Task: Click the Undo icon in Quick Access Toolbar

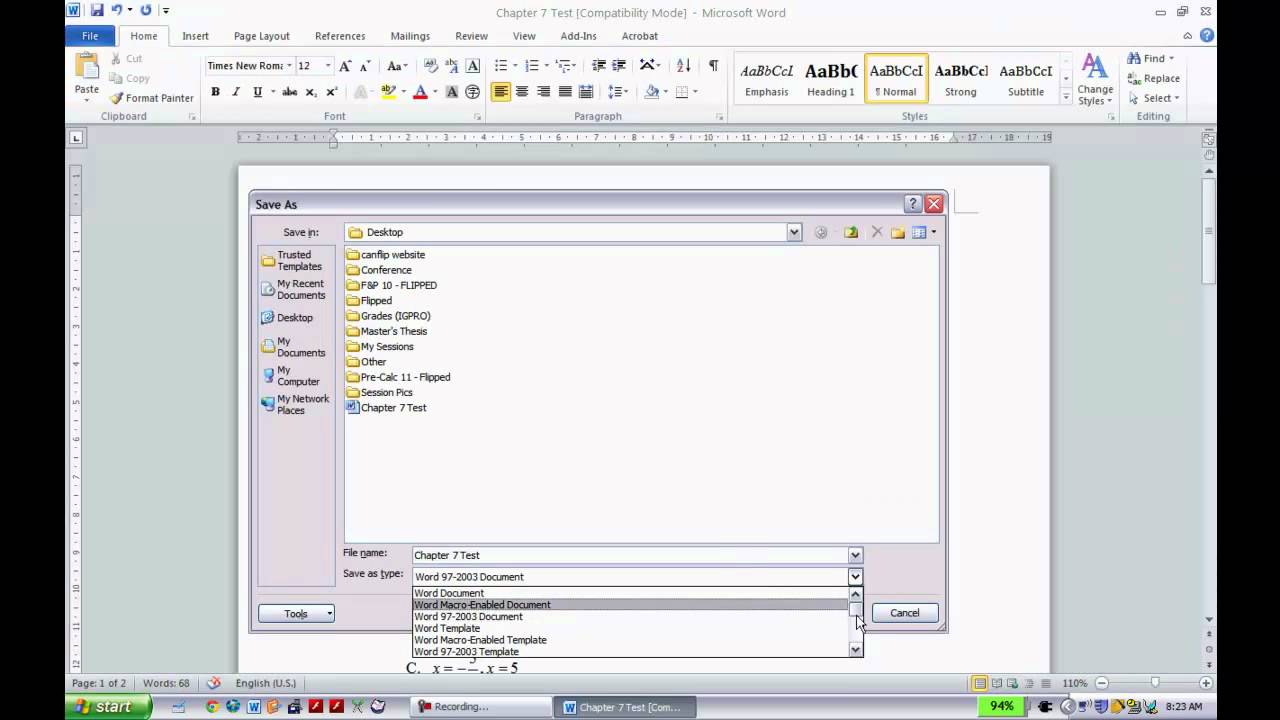Action: (x=117, y=11)
